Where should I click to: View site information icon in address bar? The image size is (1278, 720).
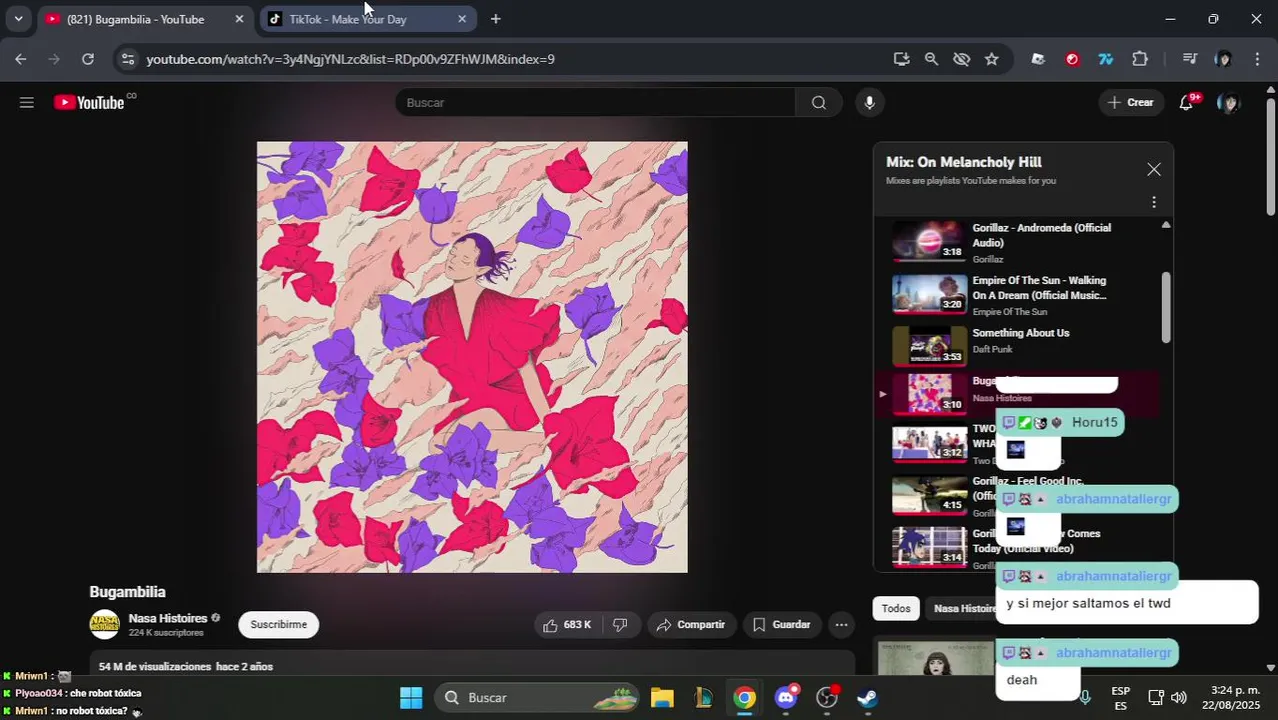coord(127,59)
